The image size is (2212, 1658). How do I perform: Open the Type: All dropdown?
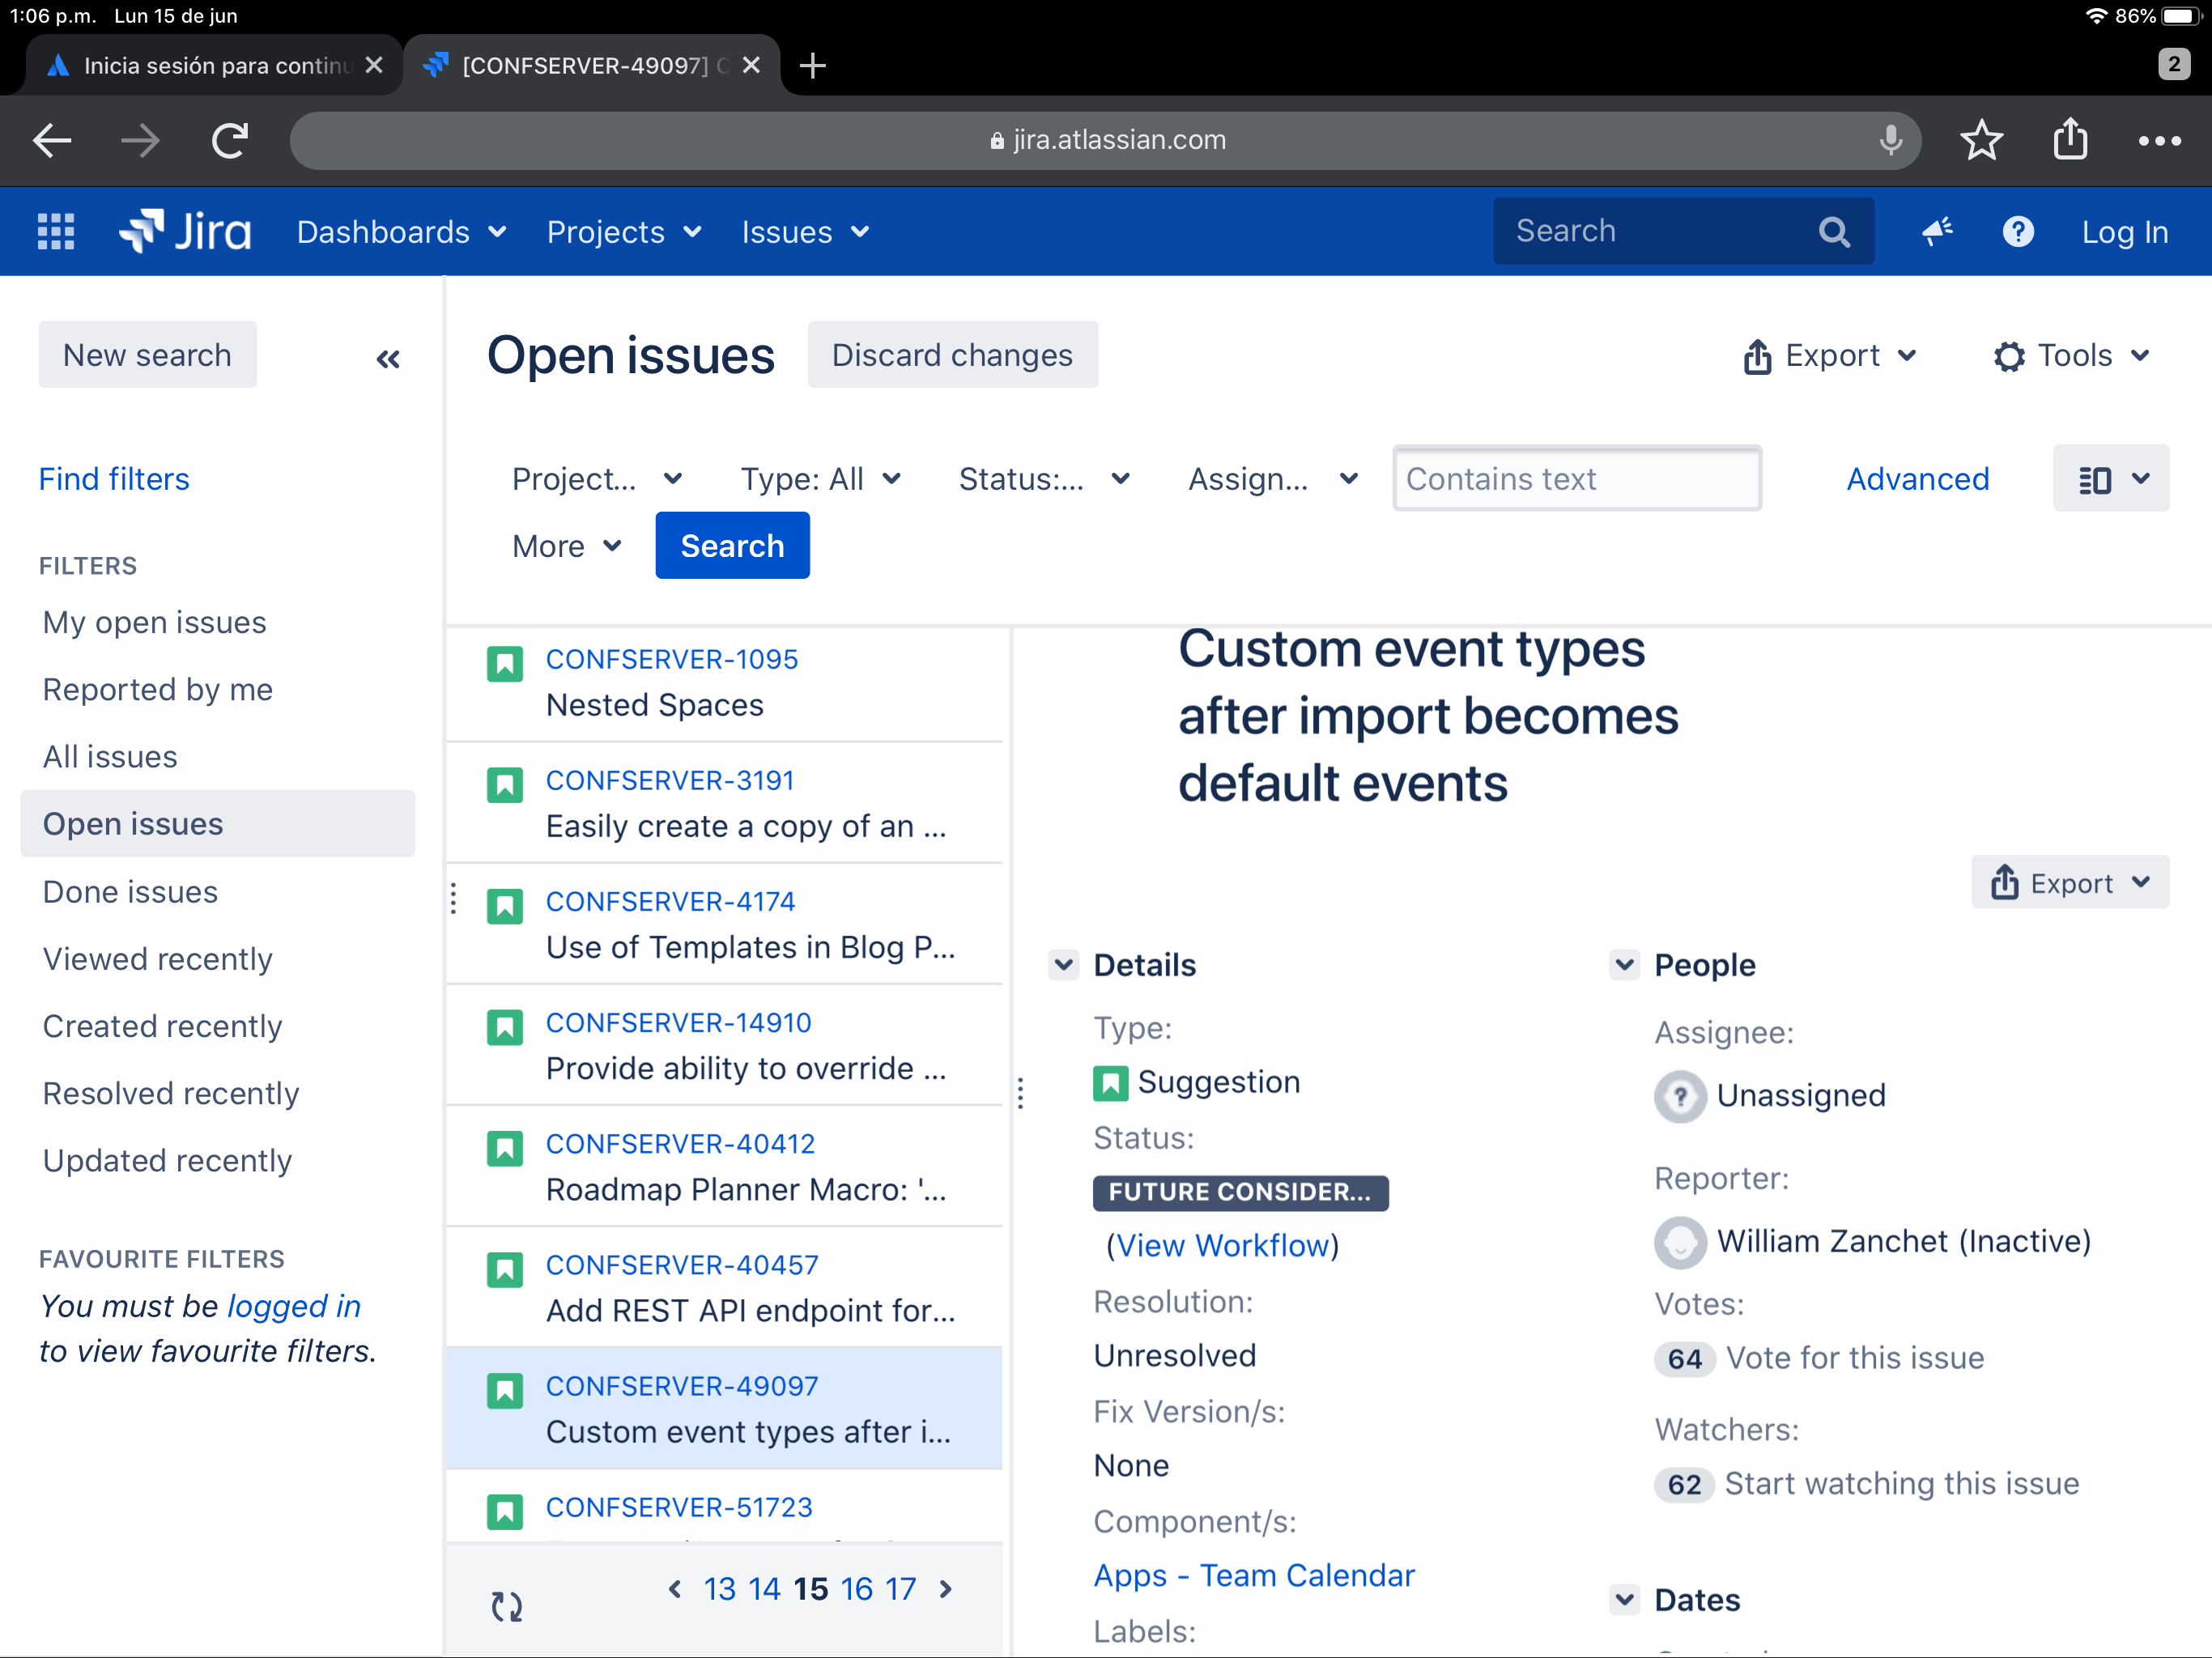click(x=820, y=479)
